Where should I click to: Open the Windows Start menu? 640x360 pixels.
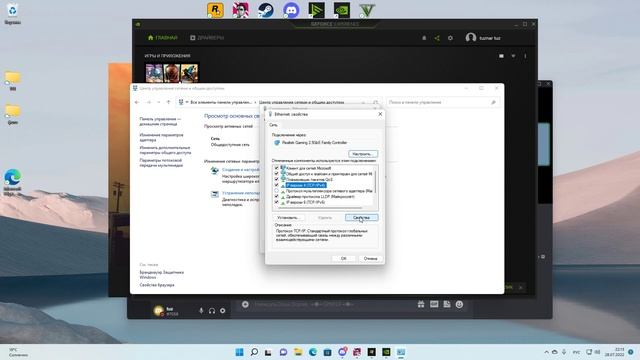pos(240,352)
